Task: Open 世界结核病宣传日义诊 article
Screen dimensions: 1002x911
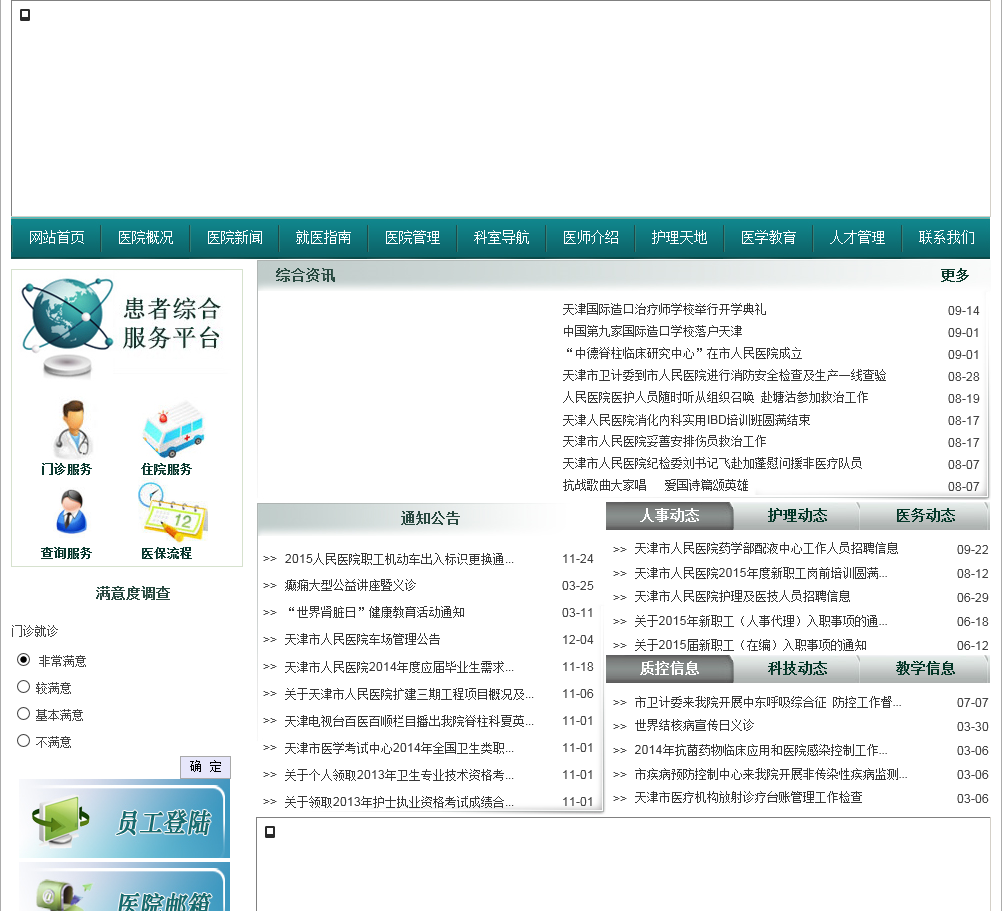Action: click(694, 726)
